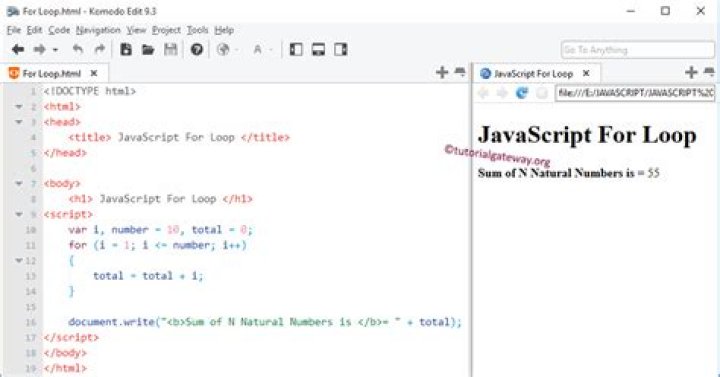Click the browser preview globe icon
The height and width of the screenshot is (377, 720).
pos(223,49)
